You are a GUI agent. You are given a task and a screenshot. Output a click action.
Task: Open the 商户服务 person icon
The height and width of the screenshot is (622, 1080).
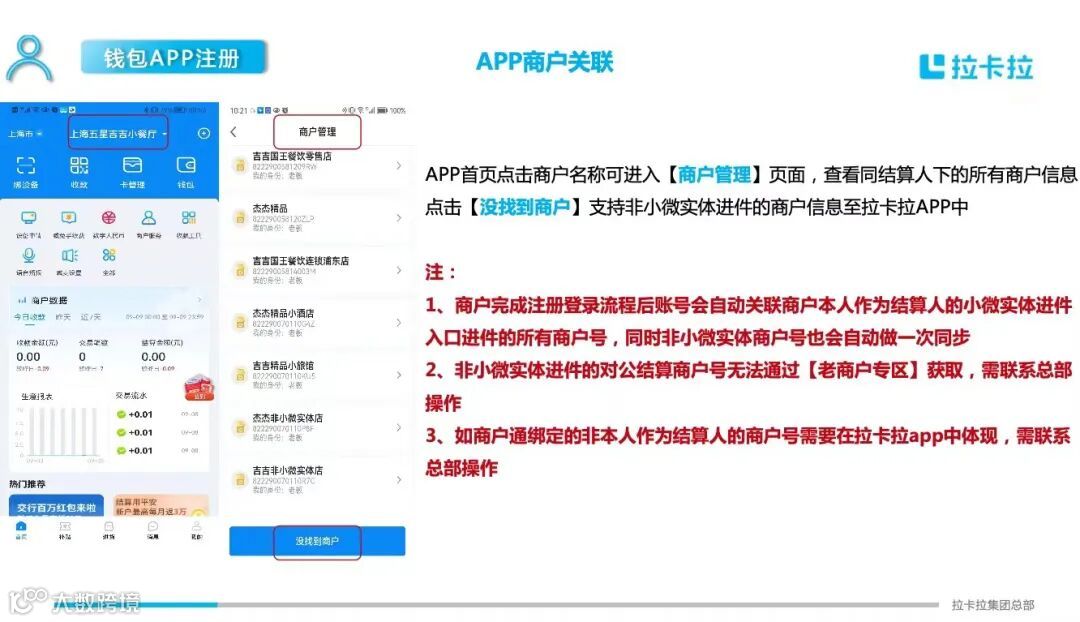[x=148, y=218]
